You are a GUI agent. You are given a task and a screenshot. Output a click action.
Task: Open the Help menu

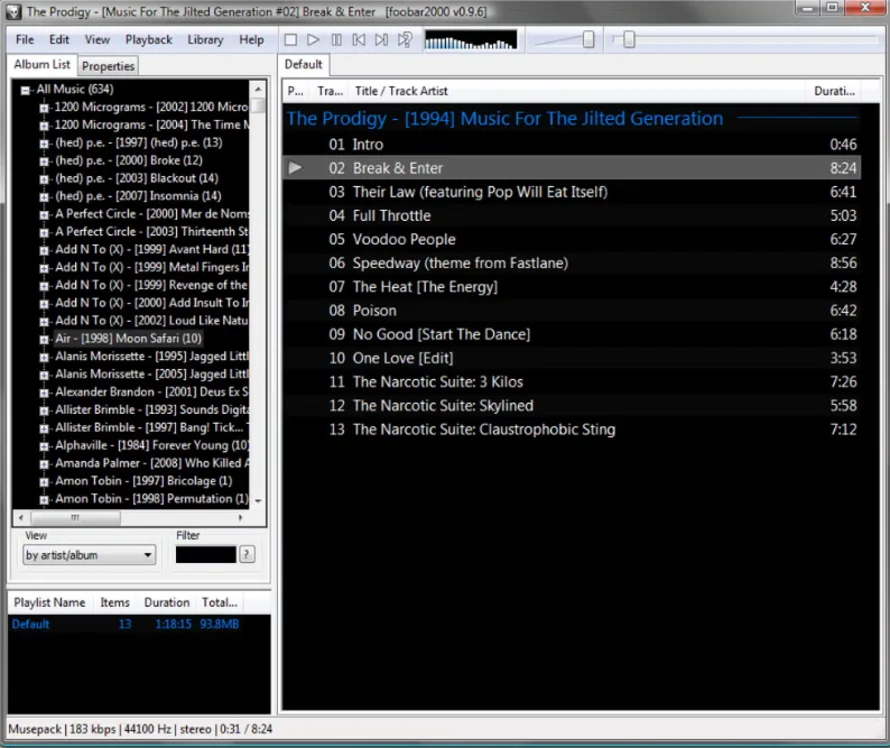pos(251,40)
